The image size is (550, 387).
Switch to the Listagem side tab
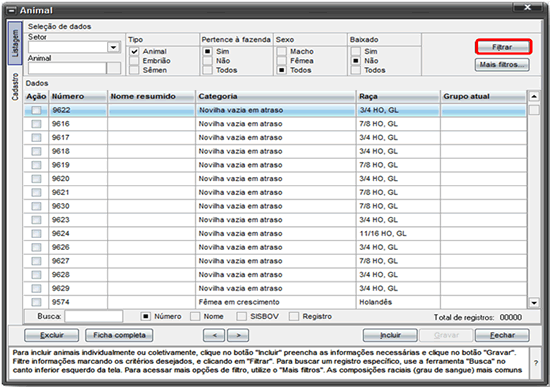pyautogui.click(x=15, y=43)
